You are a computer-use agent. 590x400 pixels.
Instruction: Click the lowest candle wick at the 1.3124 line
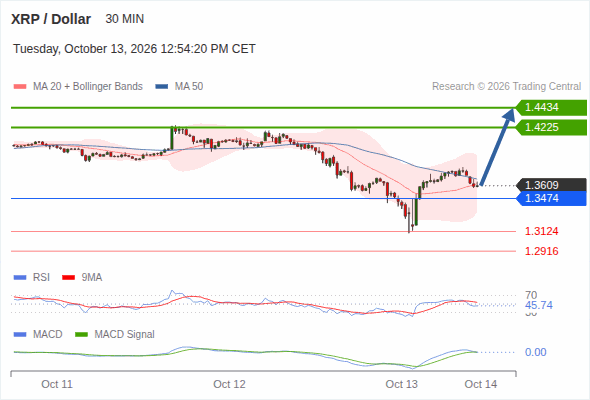[409, 222]
